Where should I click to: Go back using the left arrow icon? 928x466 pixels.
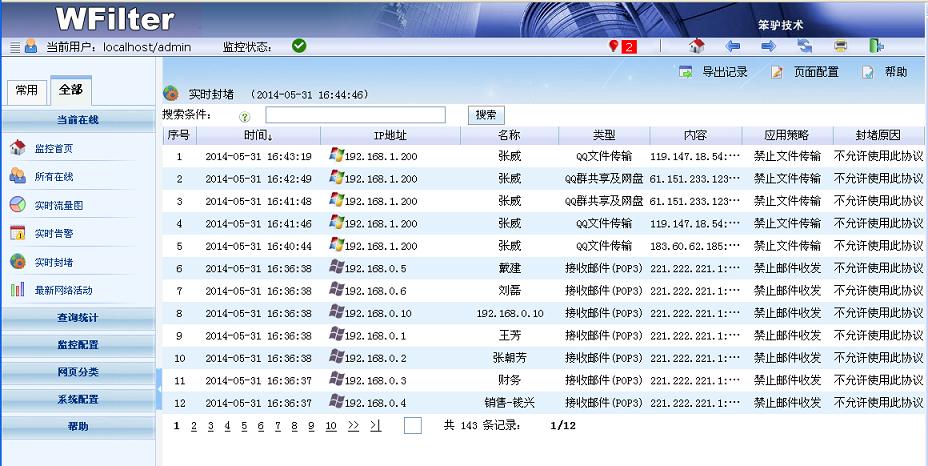(x=733, y=46)
